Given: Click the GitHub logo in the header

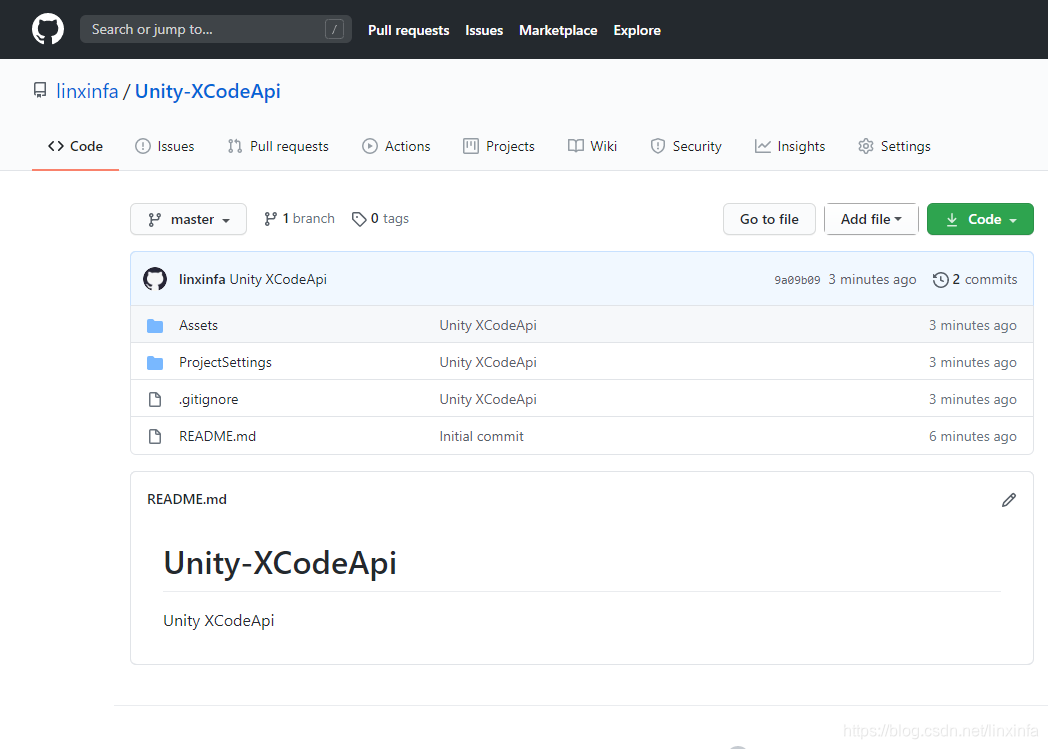Looking at the screenshot, I should (x=47, y=29).
